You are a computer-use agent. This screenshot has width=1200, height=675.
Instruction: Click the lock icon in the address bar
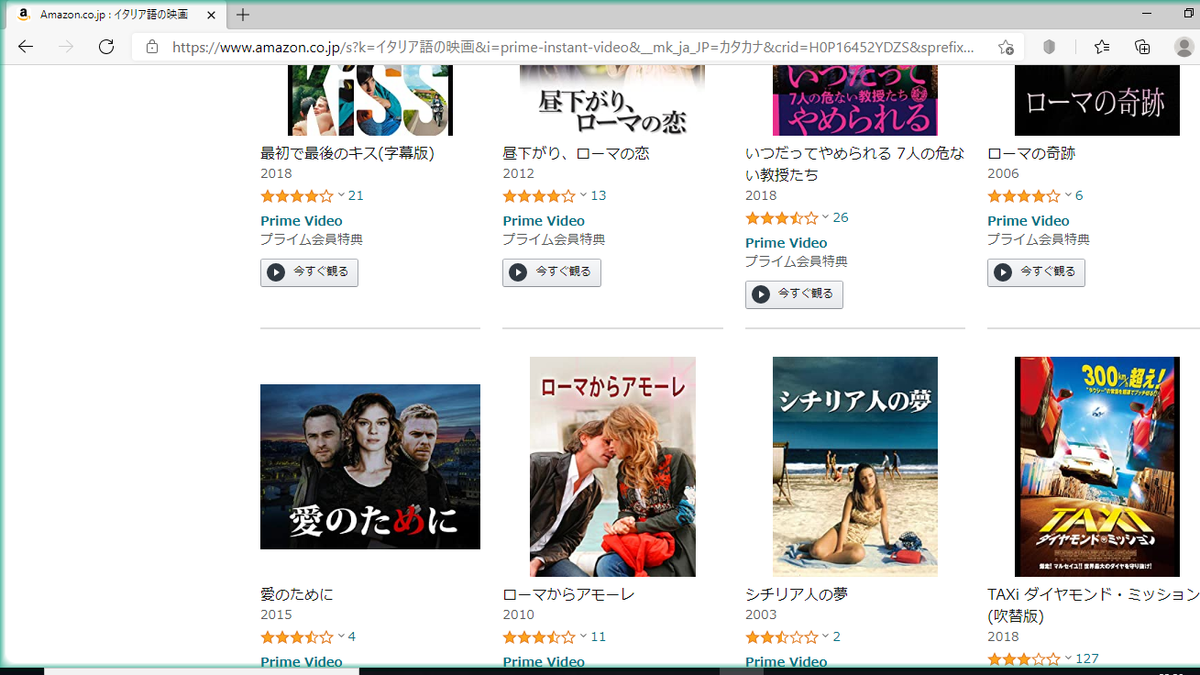[x=152, y=47]
